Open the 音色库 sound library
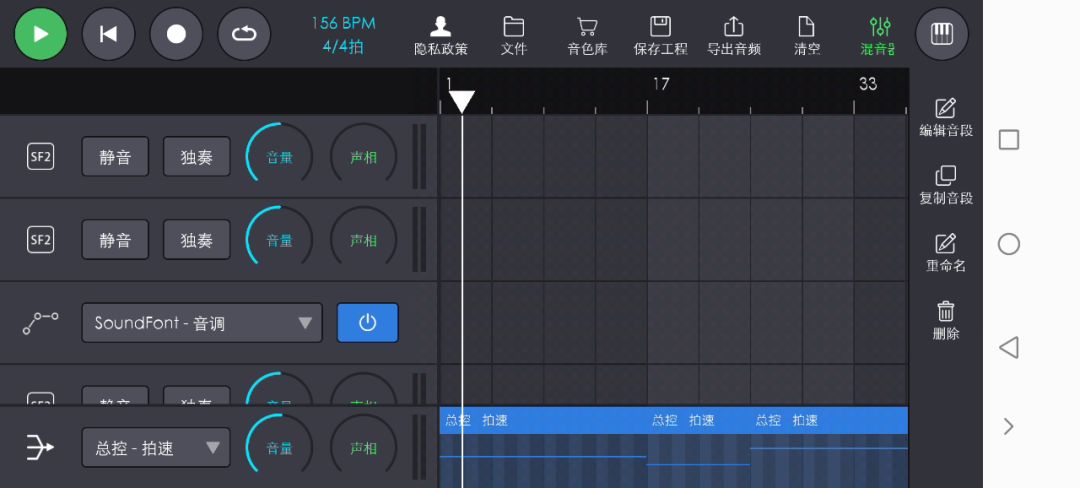The height and width of the screenshot is (488, 1080). [587, 35]
